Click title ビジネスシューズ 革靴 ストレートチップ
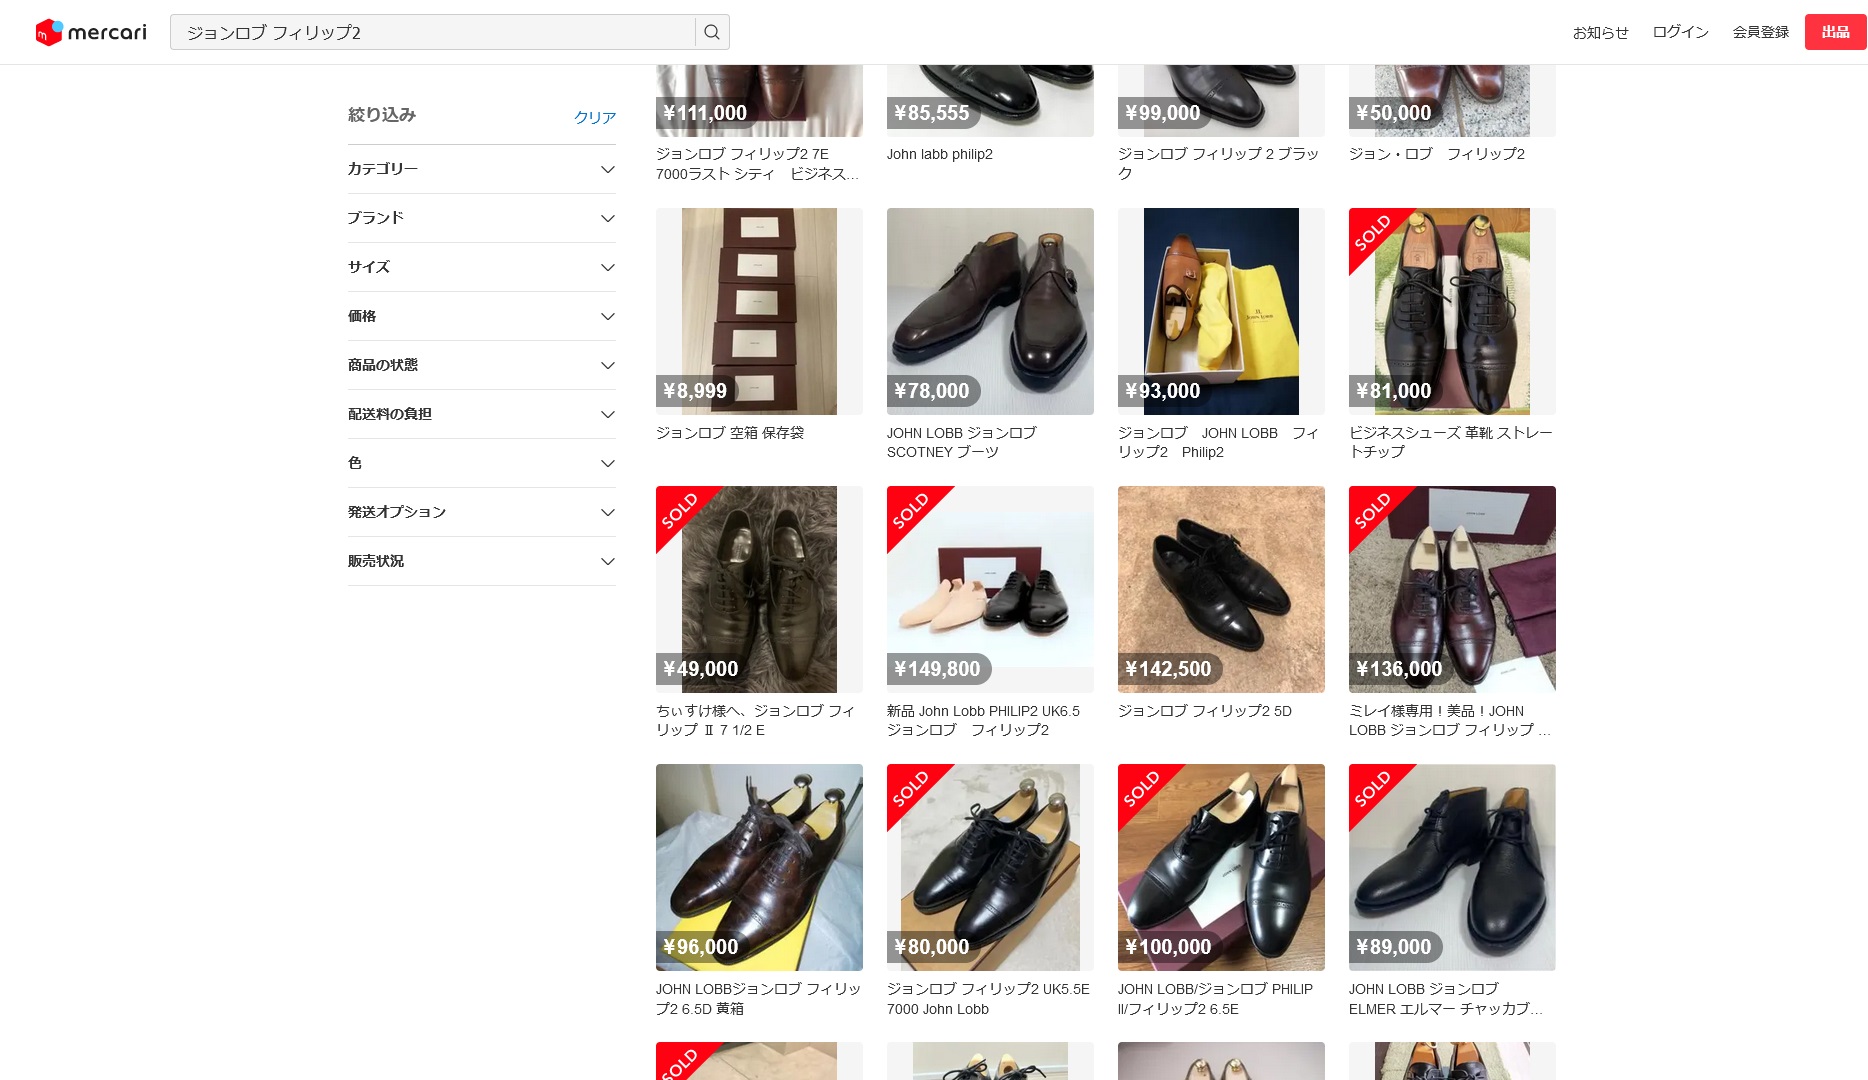The width and height of the screenshot is (1868, 1080). [1451, 442]
